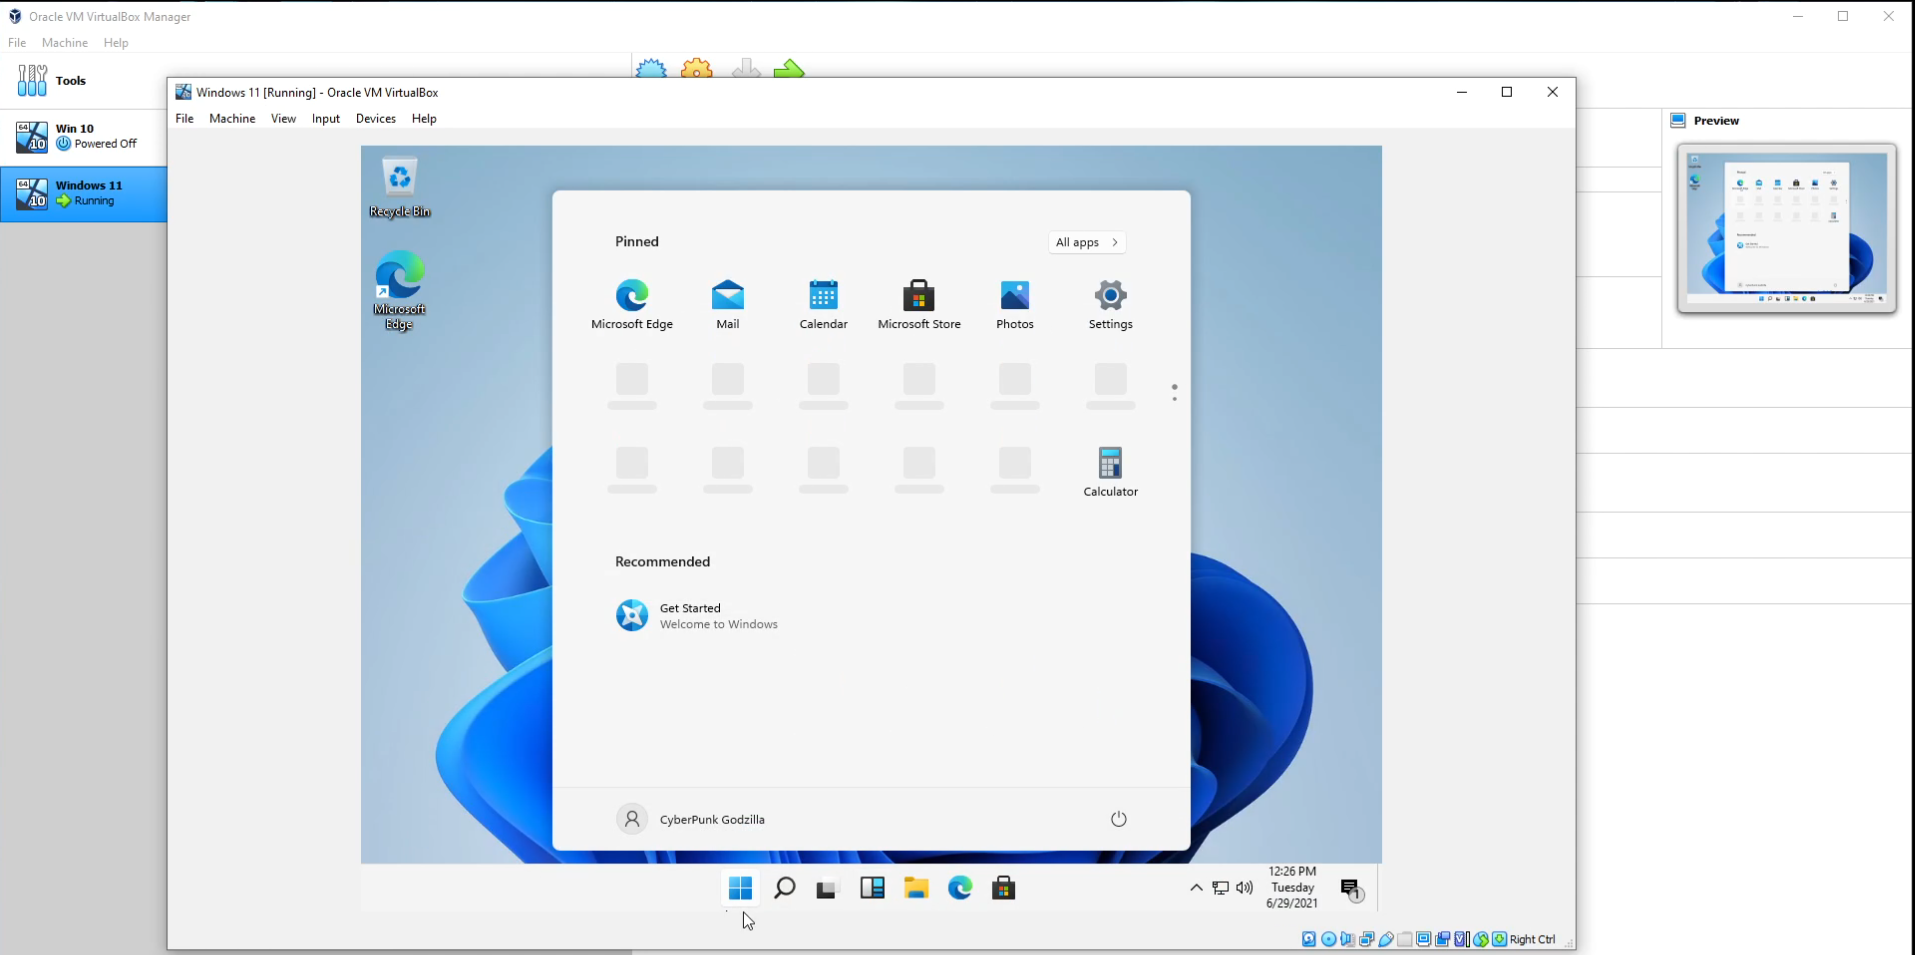The width and height of the screenshot is (1915, 955).
Task: Select the Microsoft Edge desktop shortcut
Action: pos(400,290)
